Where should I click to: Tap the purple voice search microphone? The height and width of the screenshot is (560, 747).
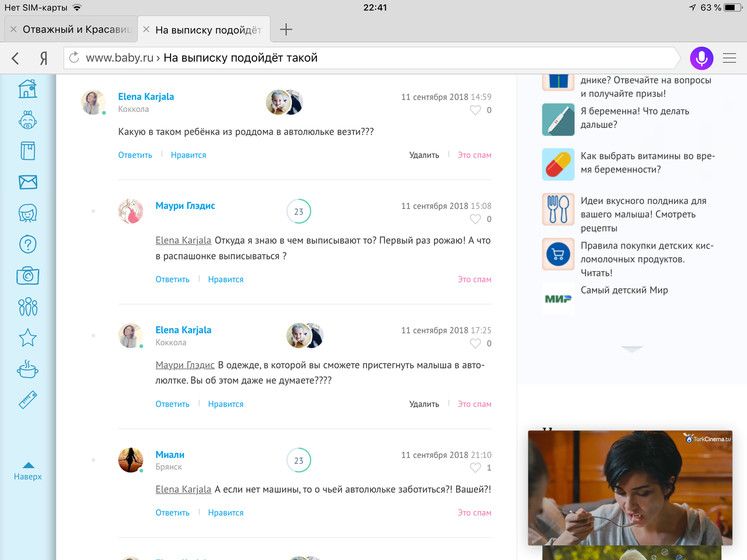pos(701,58)
